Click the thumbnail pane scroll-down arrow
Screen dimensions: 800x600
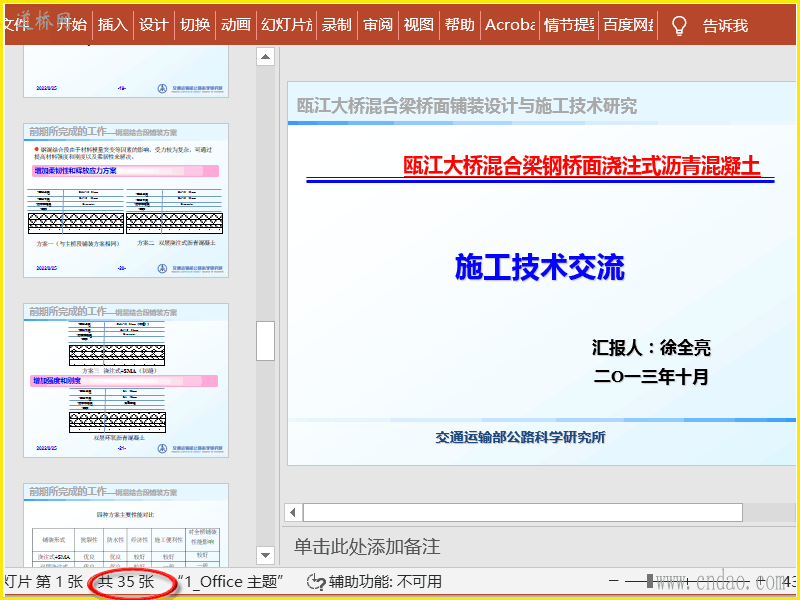point(265,555)
